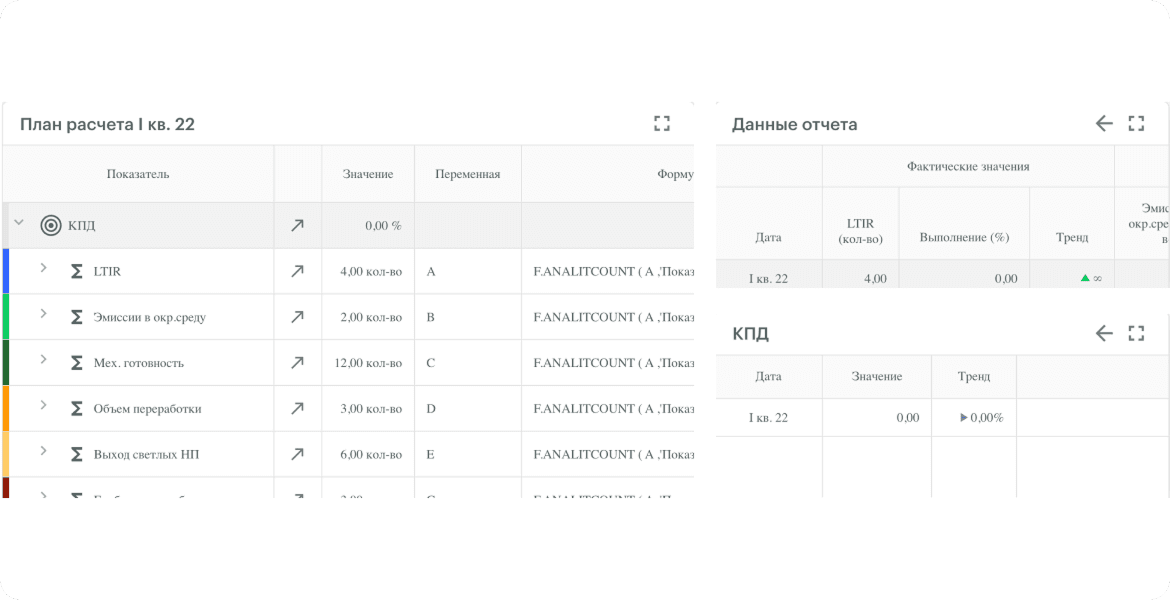Click I кв. 22 cell in КПД table
Viewport: 1170px width, 600px height.
click(x=769, y=418)
